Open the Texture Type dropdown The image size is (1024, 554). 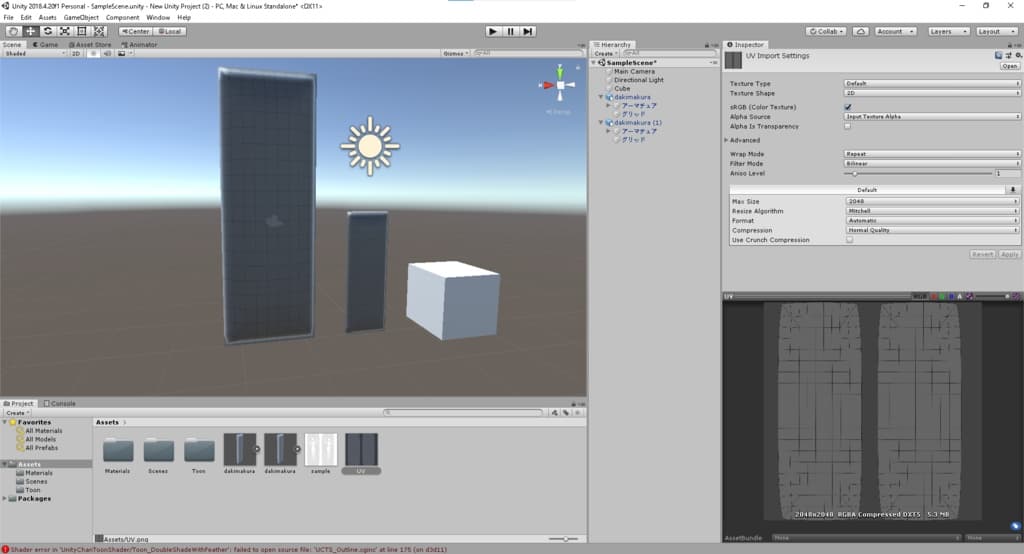tap(932, 83)
